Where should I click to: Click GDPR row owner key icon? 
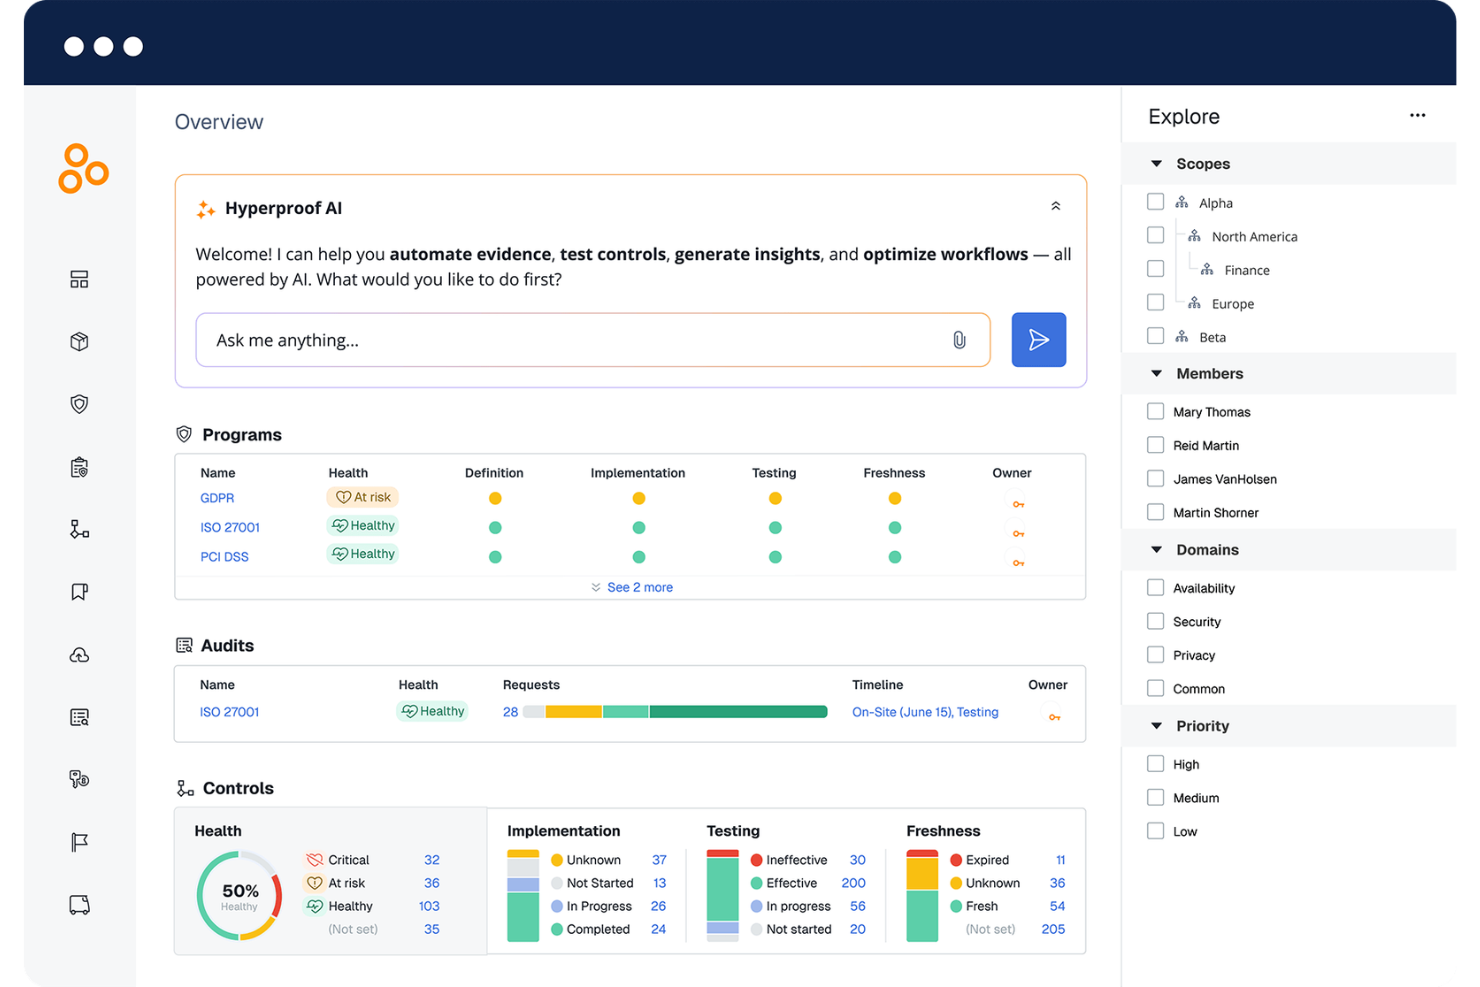(x=1018, y=504)
